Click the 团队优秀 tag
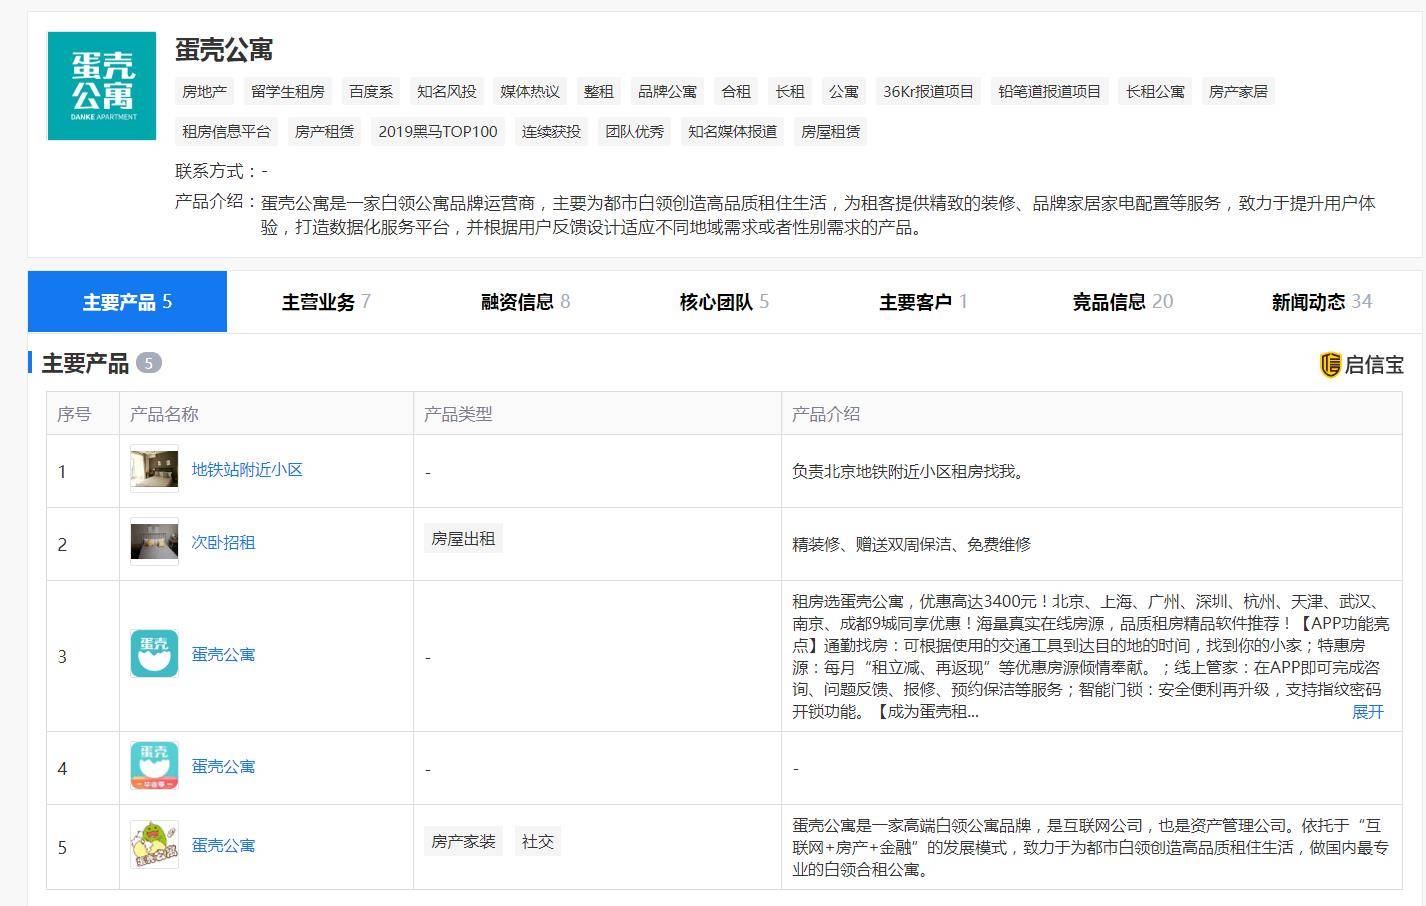The image size is (1426, 906). click(635, 131)
